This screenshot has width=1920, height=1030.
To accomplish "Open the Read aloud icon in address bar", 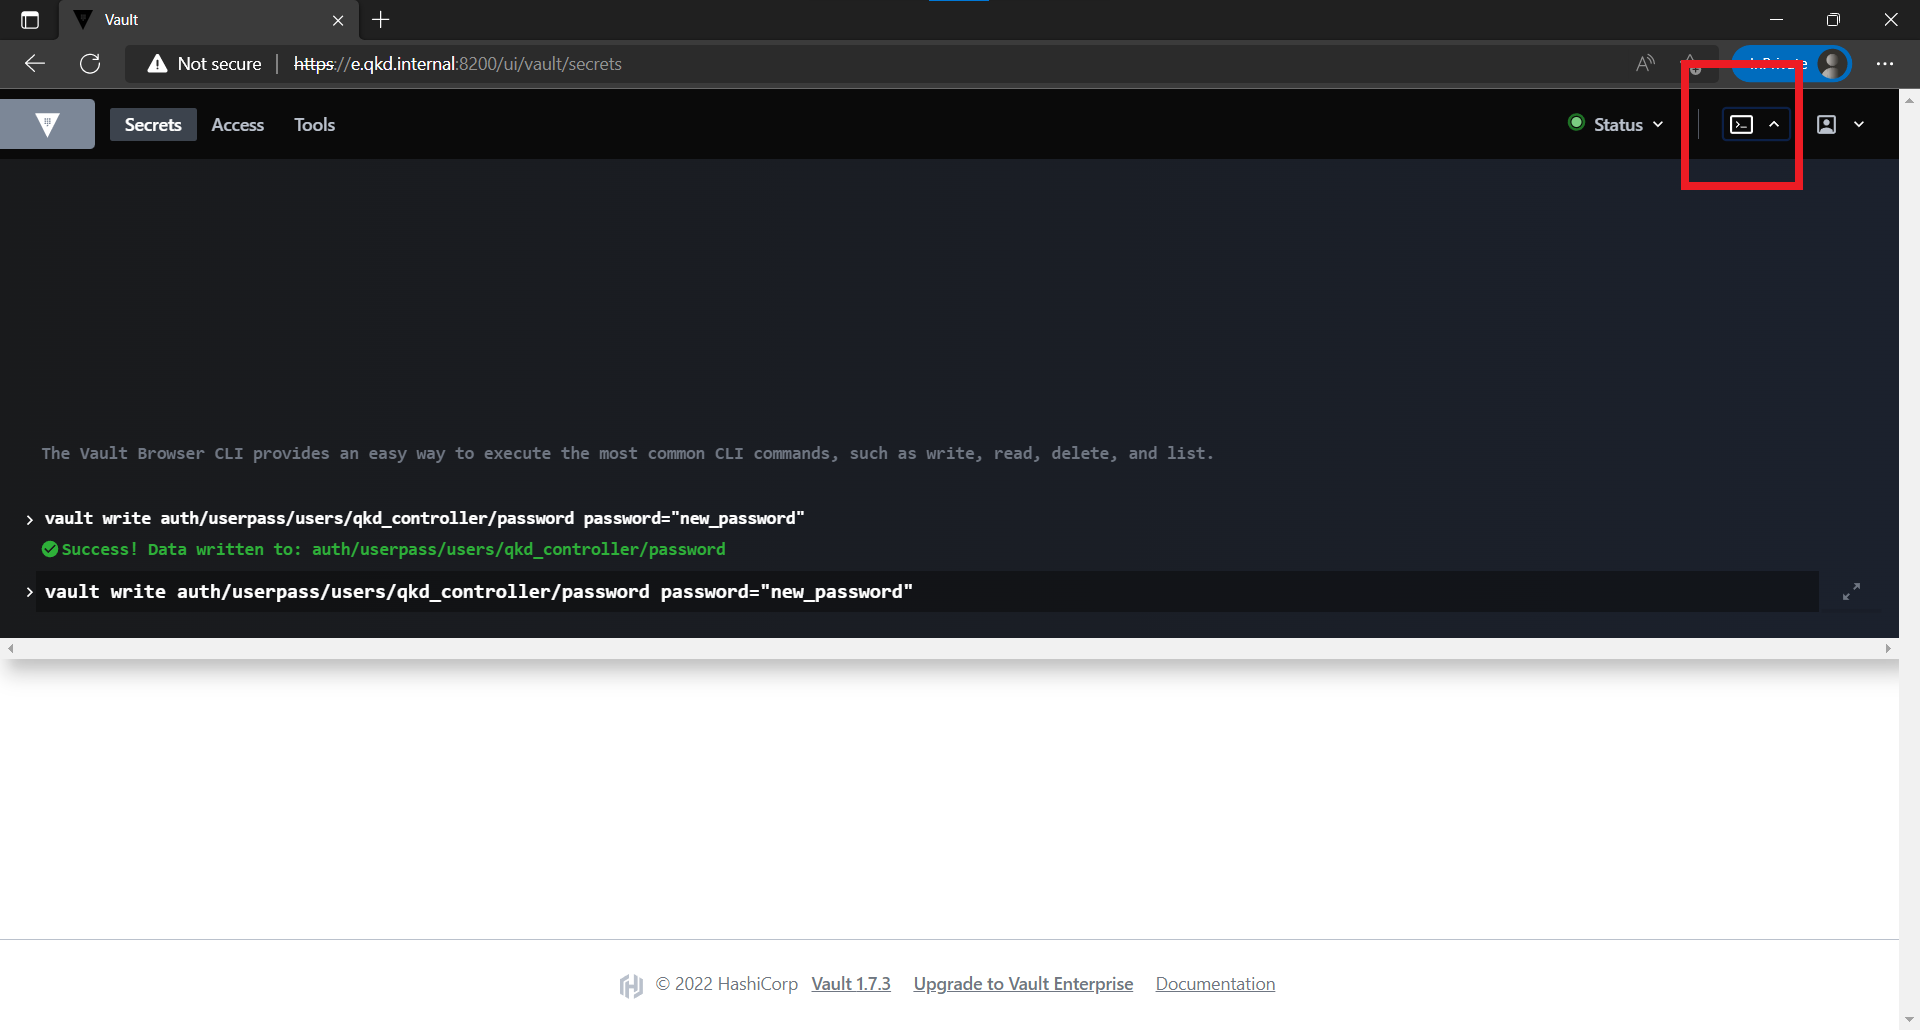I will click(1645, 64).
